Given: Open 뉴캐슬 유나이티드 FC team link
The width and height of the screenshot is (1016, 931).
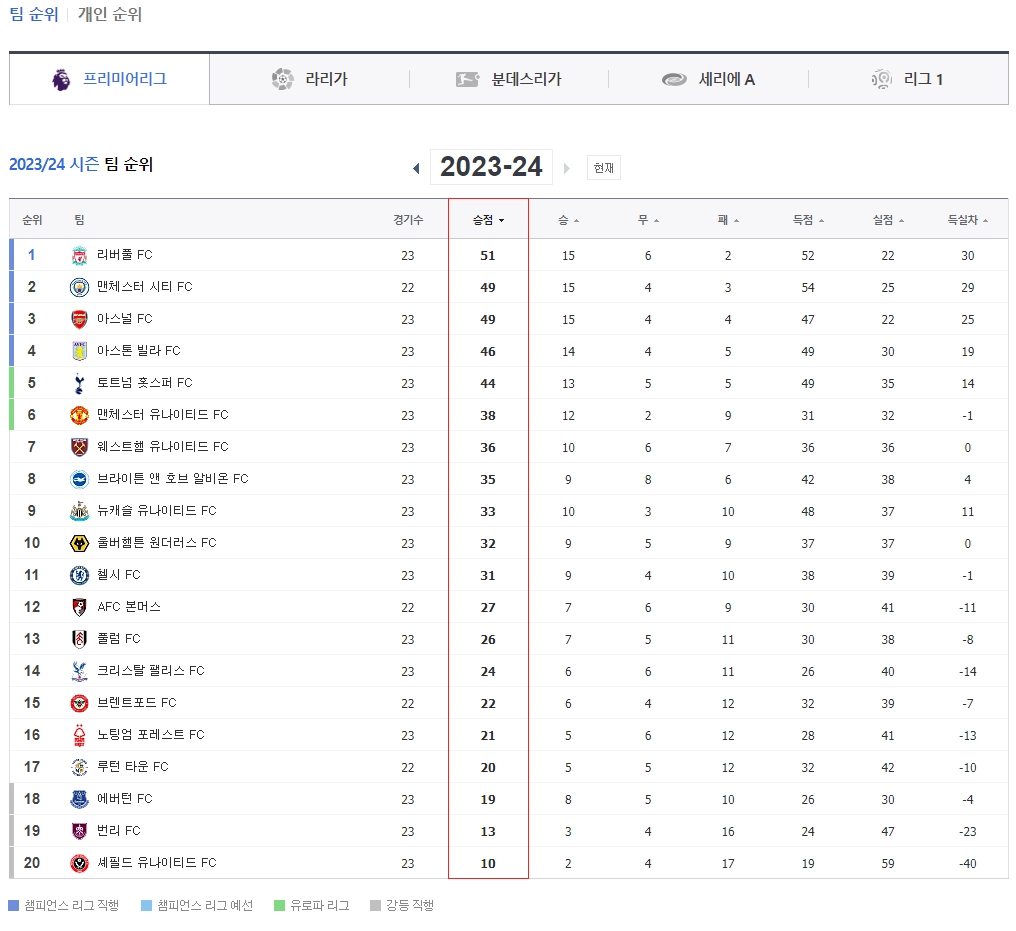Looking at the screenshot, I should click(x=156, y=511).
